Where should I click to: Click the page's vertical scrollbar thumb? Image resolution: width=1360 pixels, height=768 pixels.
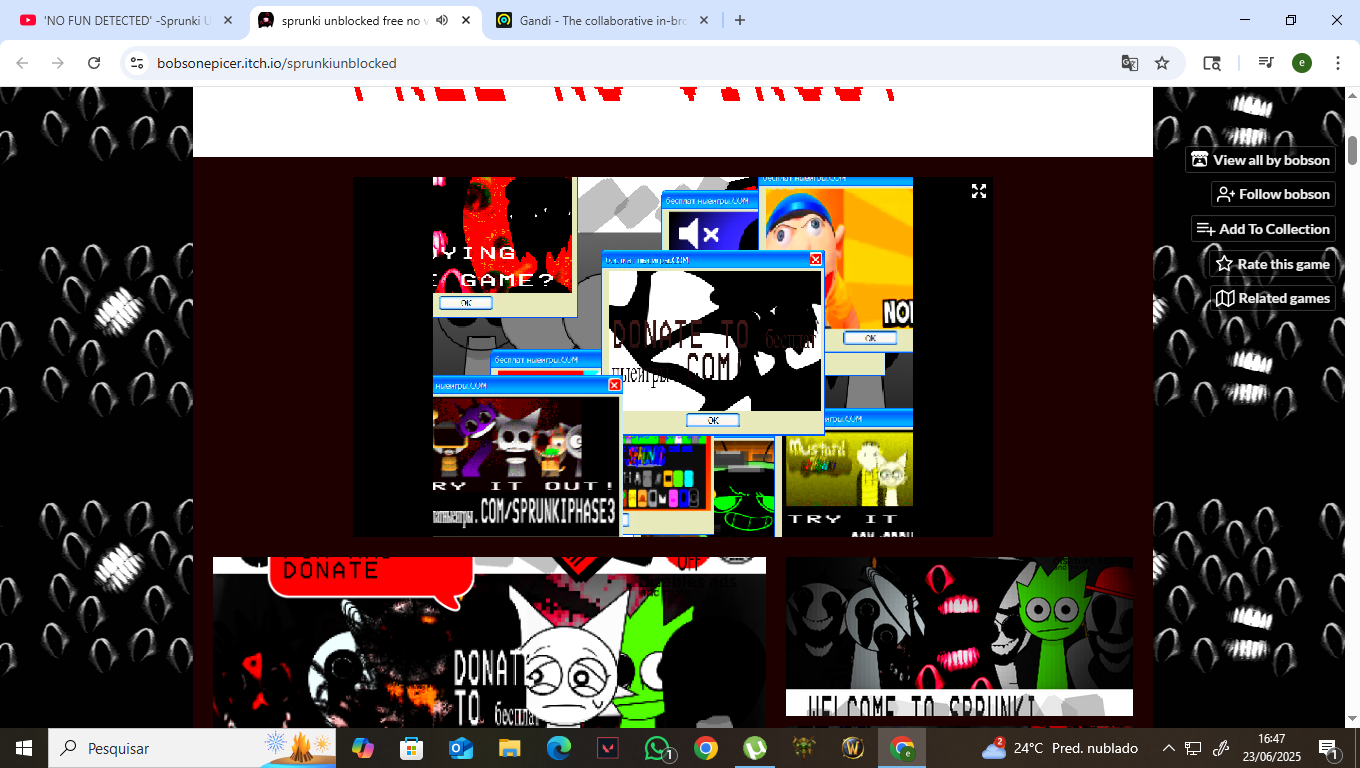click(1353, 149)
